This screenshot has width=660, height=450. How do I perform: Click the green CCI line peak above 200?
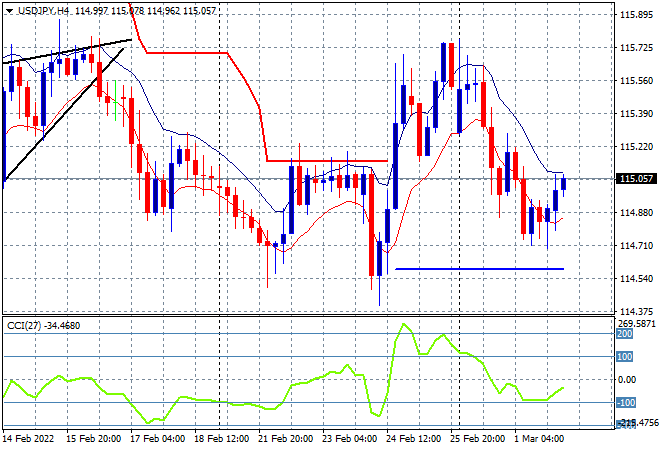click(x=404, y=324)
